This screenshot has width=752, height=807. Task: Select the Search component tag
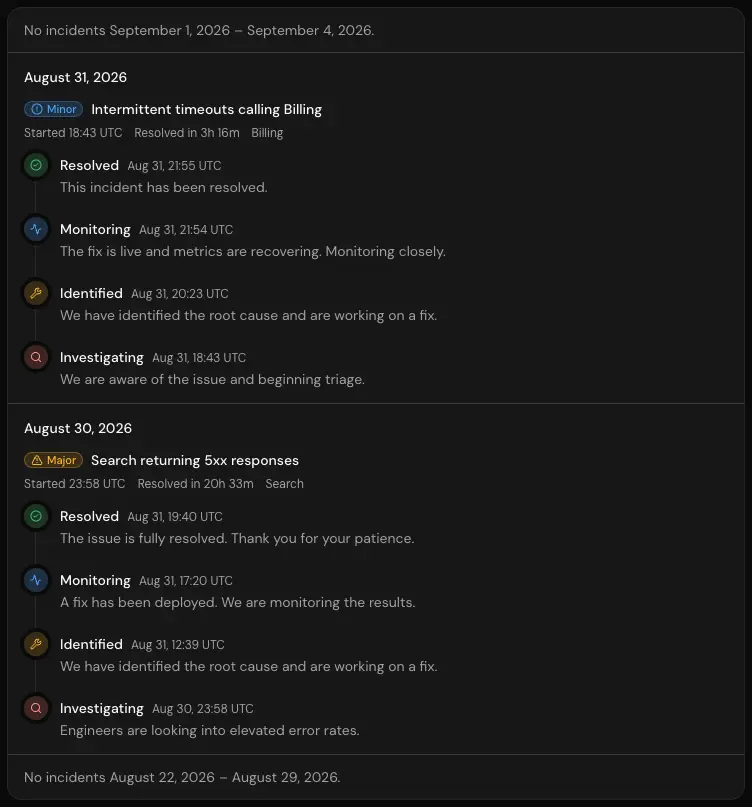(285, 484)
